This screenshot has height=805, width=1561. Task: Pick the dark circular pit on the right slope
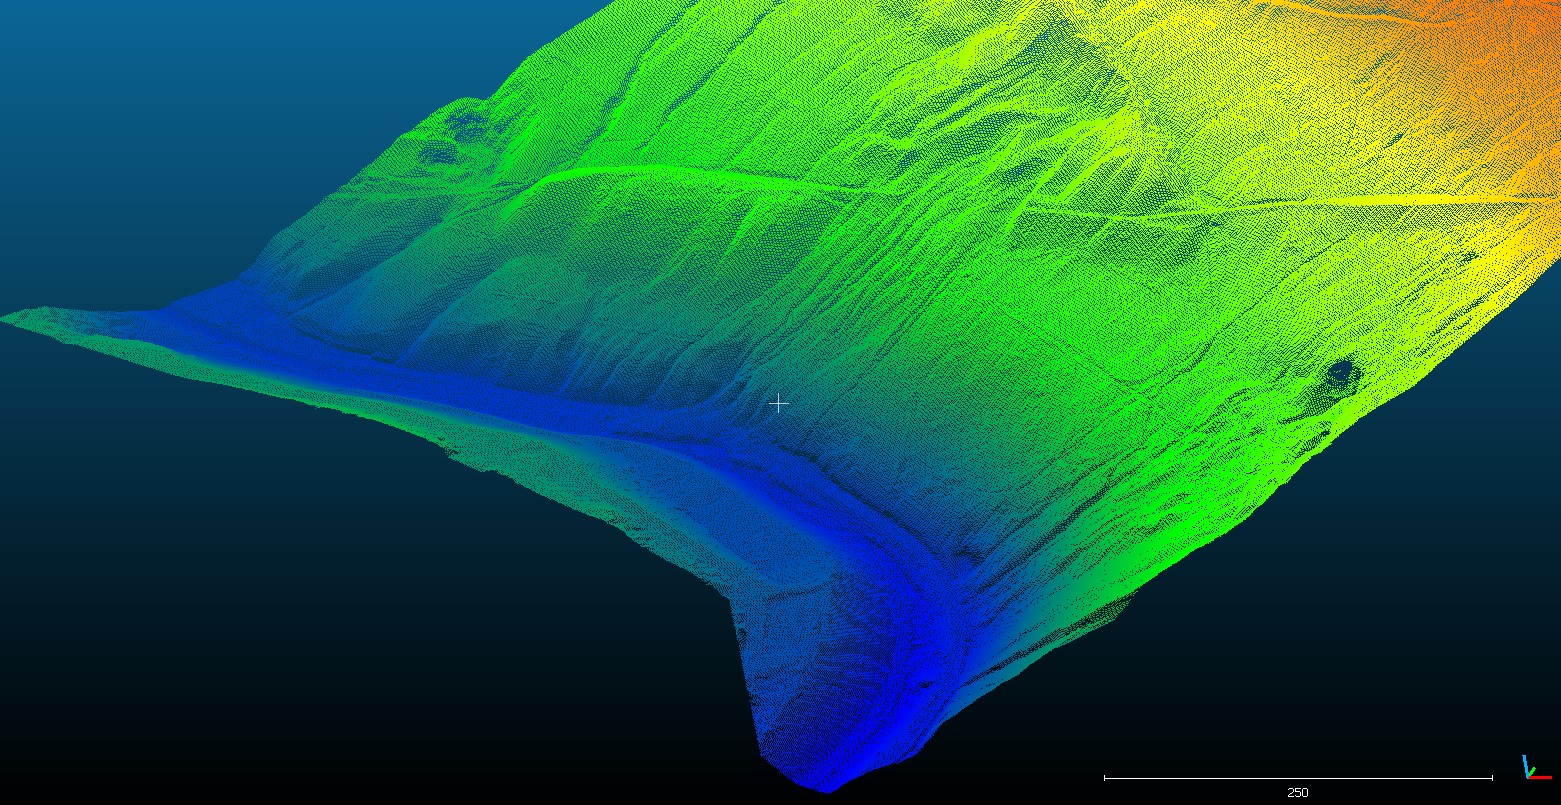click(1339, 374)
